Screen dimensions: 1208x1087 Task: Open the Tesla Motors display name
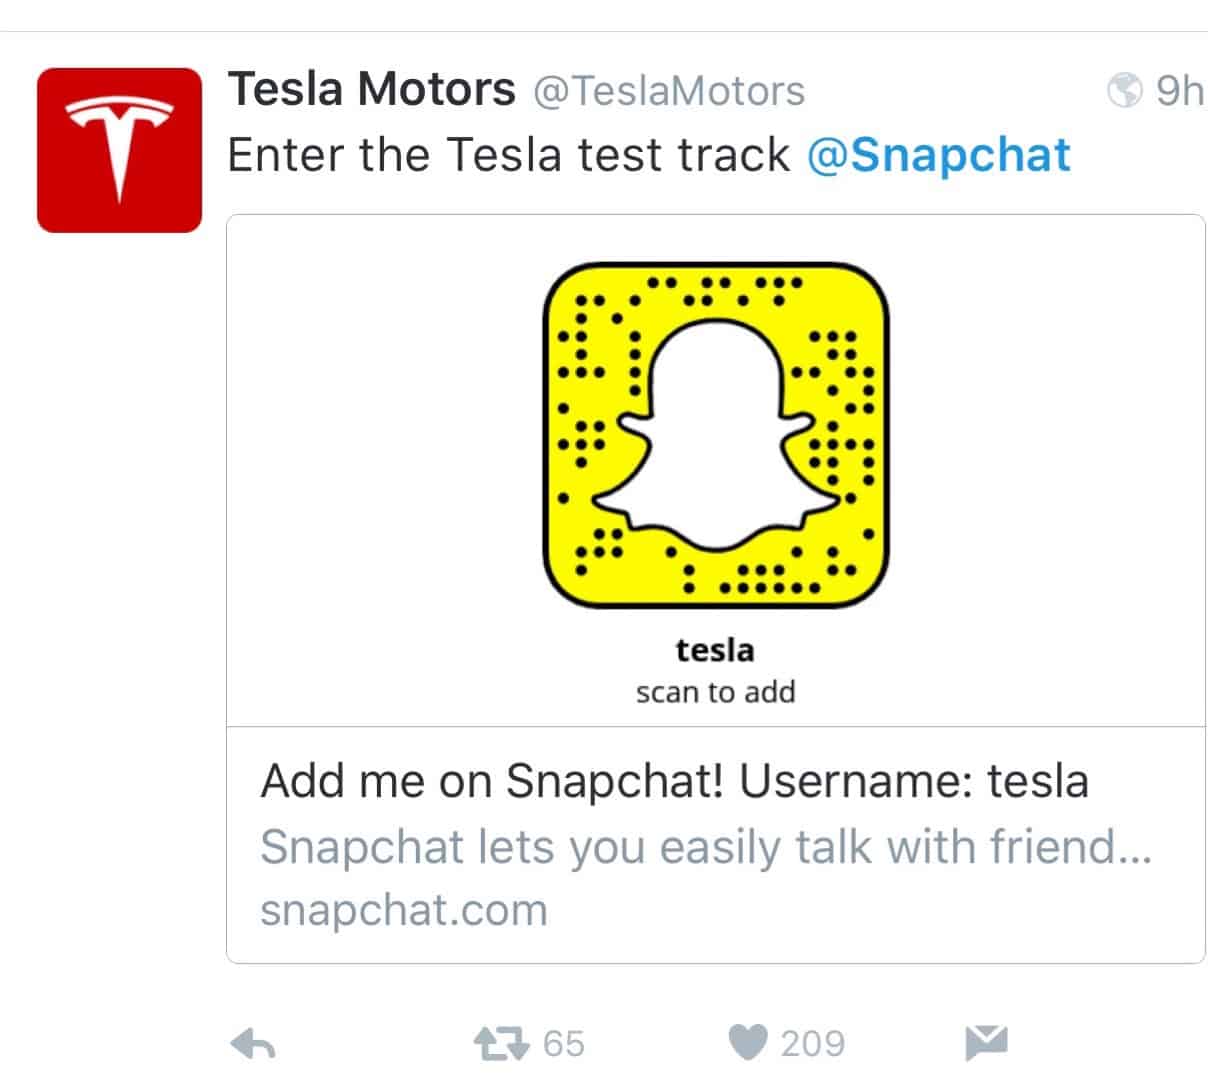tap(372, 90)
